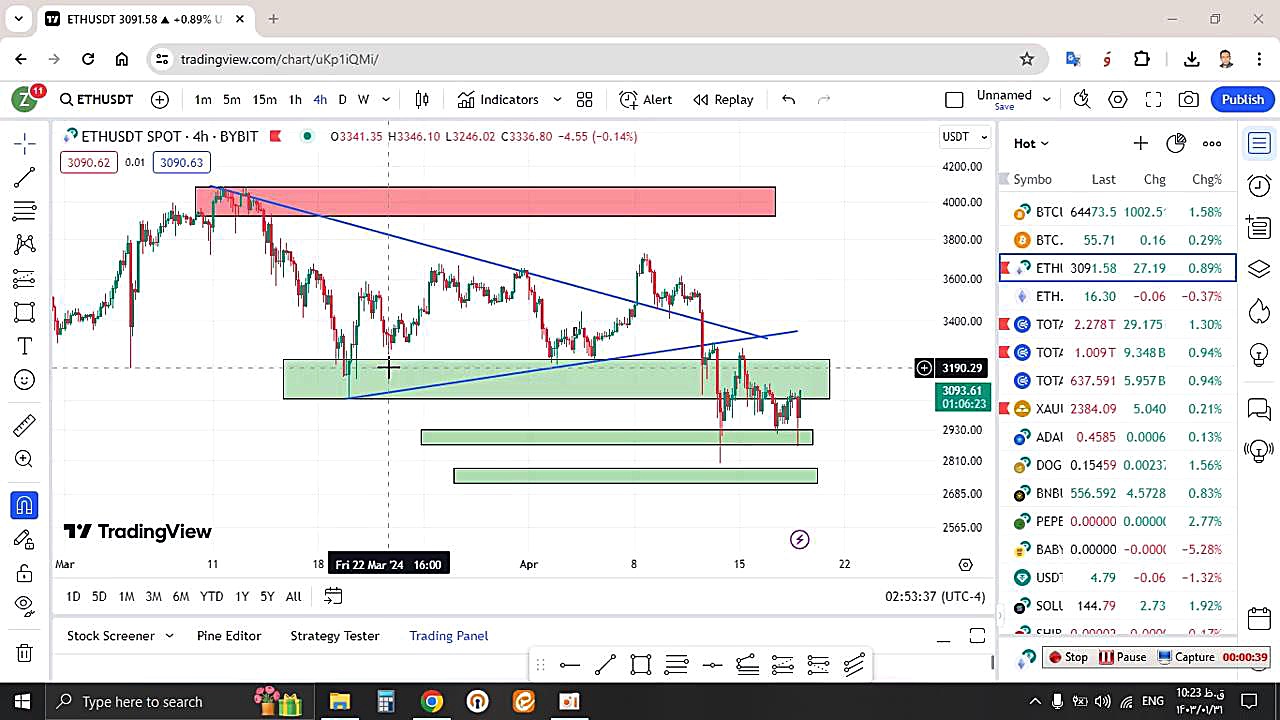Image resolution: width=1280 pixels, height=720 pixels.
Task: Open the hotlists flame icon
Action: (1259, 312)
